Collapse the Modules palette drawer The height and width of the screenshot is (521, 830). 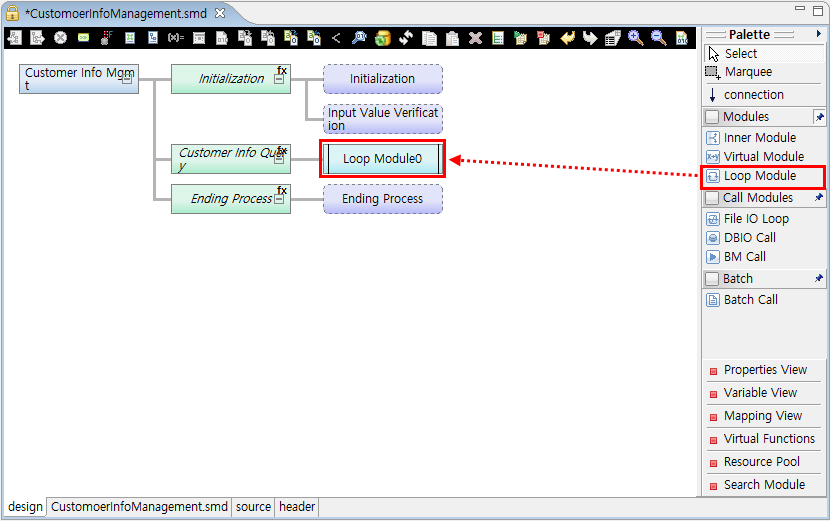[757, 116]
